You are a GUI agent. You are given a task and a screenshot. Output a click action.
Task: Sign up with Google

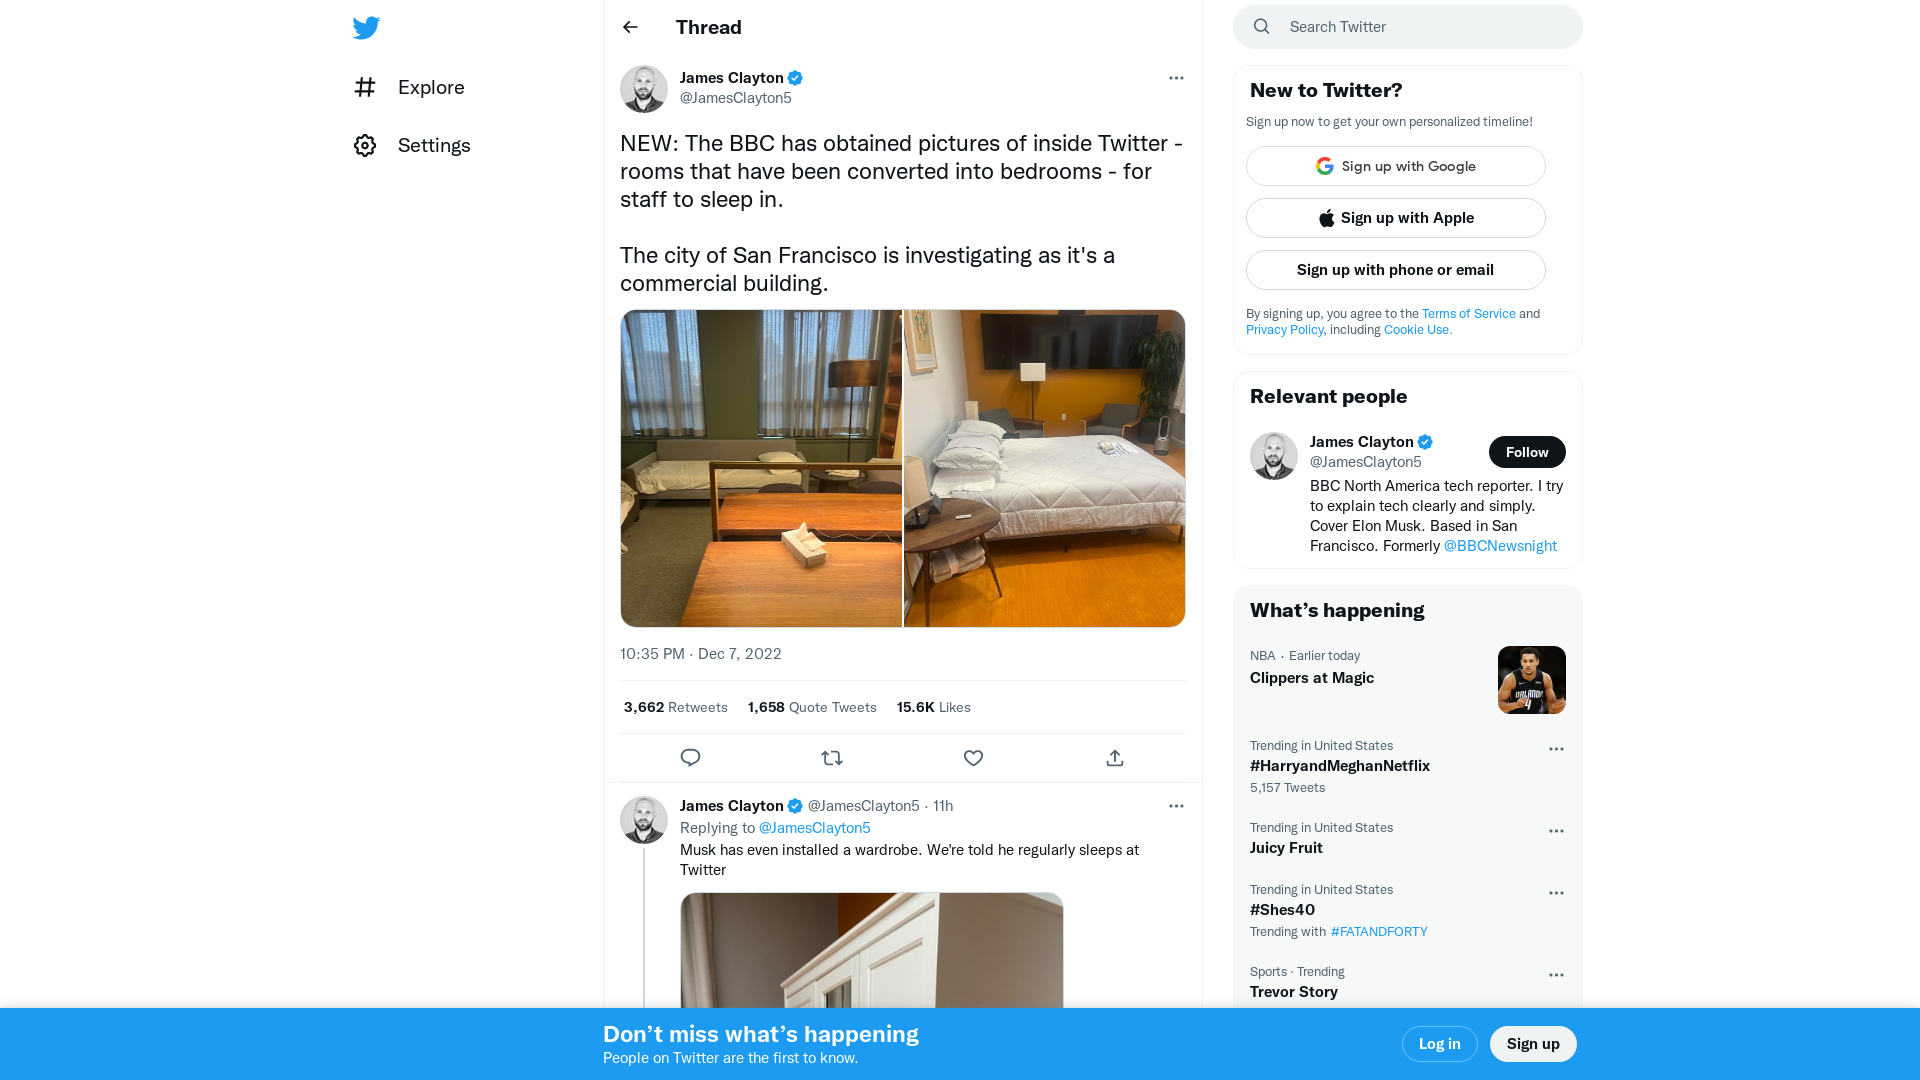pos(1395,166)
